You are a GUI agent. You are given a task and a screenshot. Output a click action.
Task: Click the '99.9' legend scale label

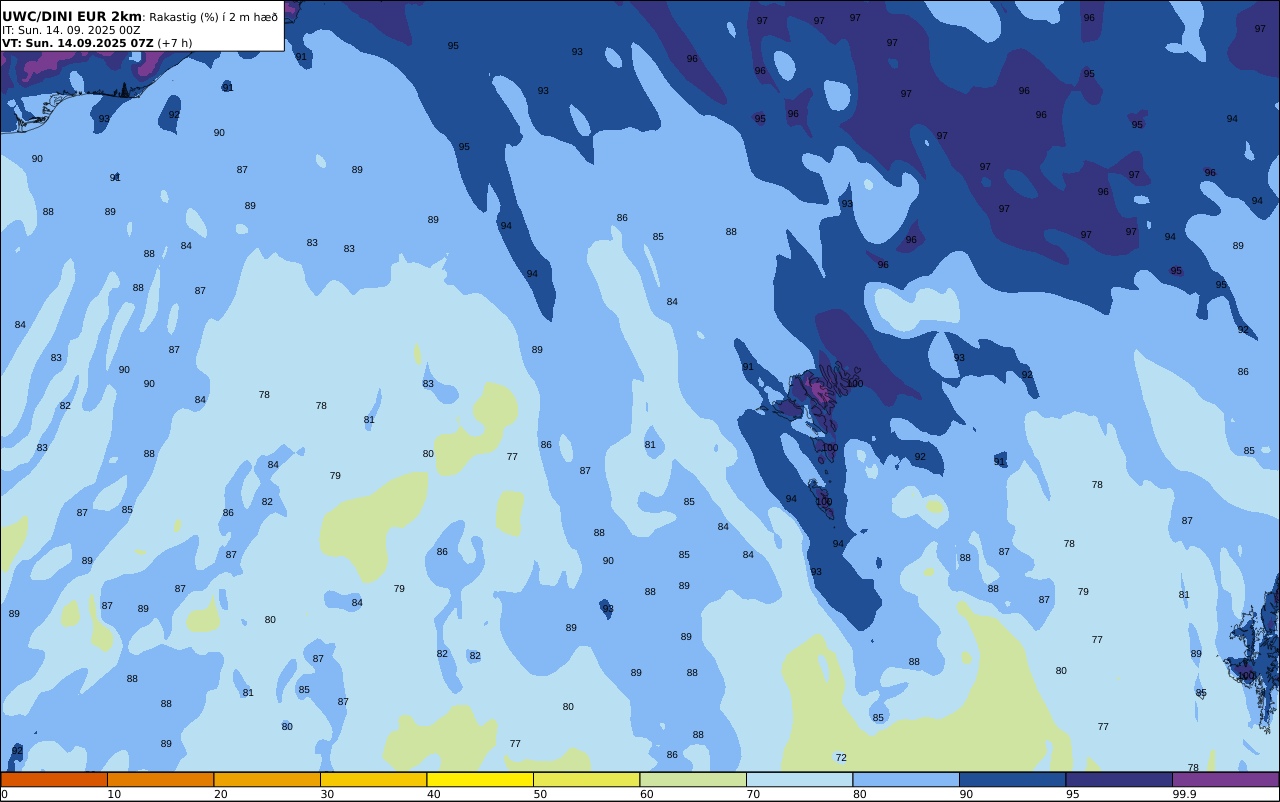click(1184, 794)
